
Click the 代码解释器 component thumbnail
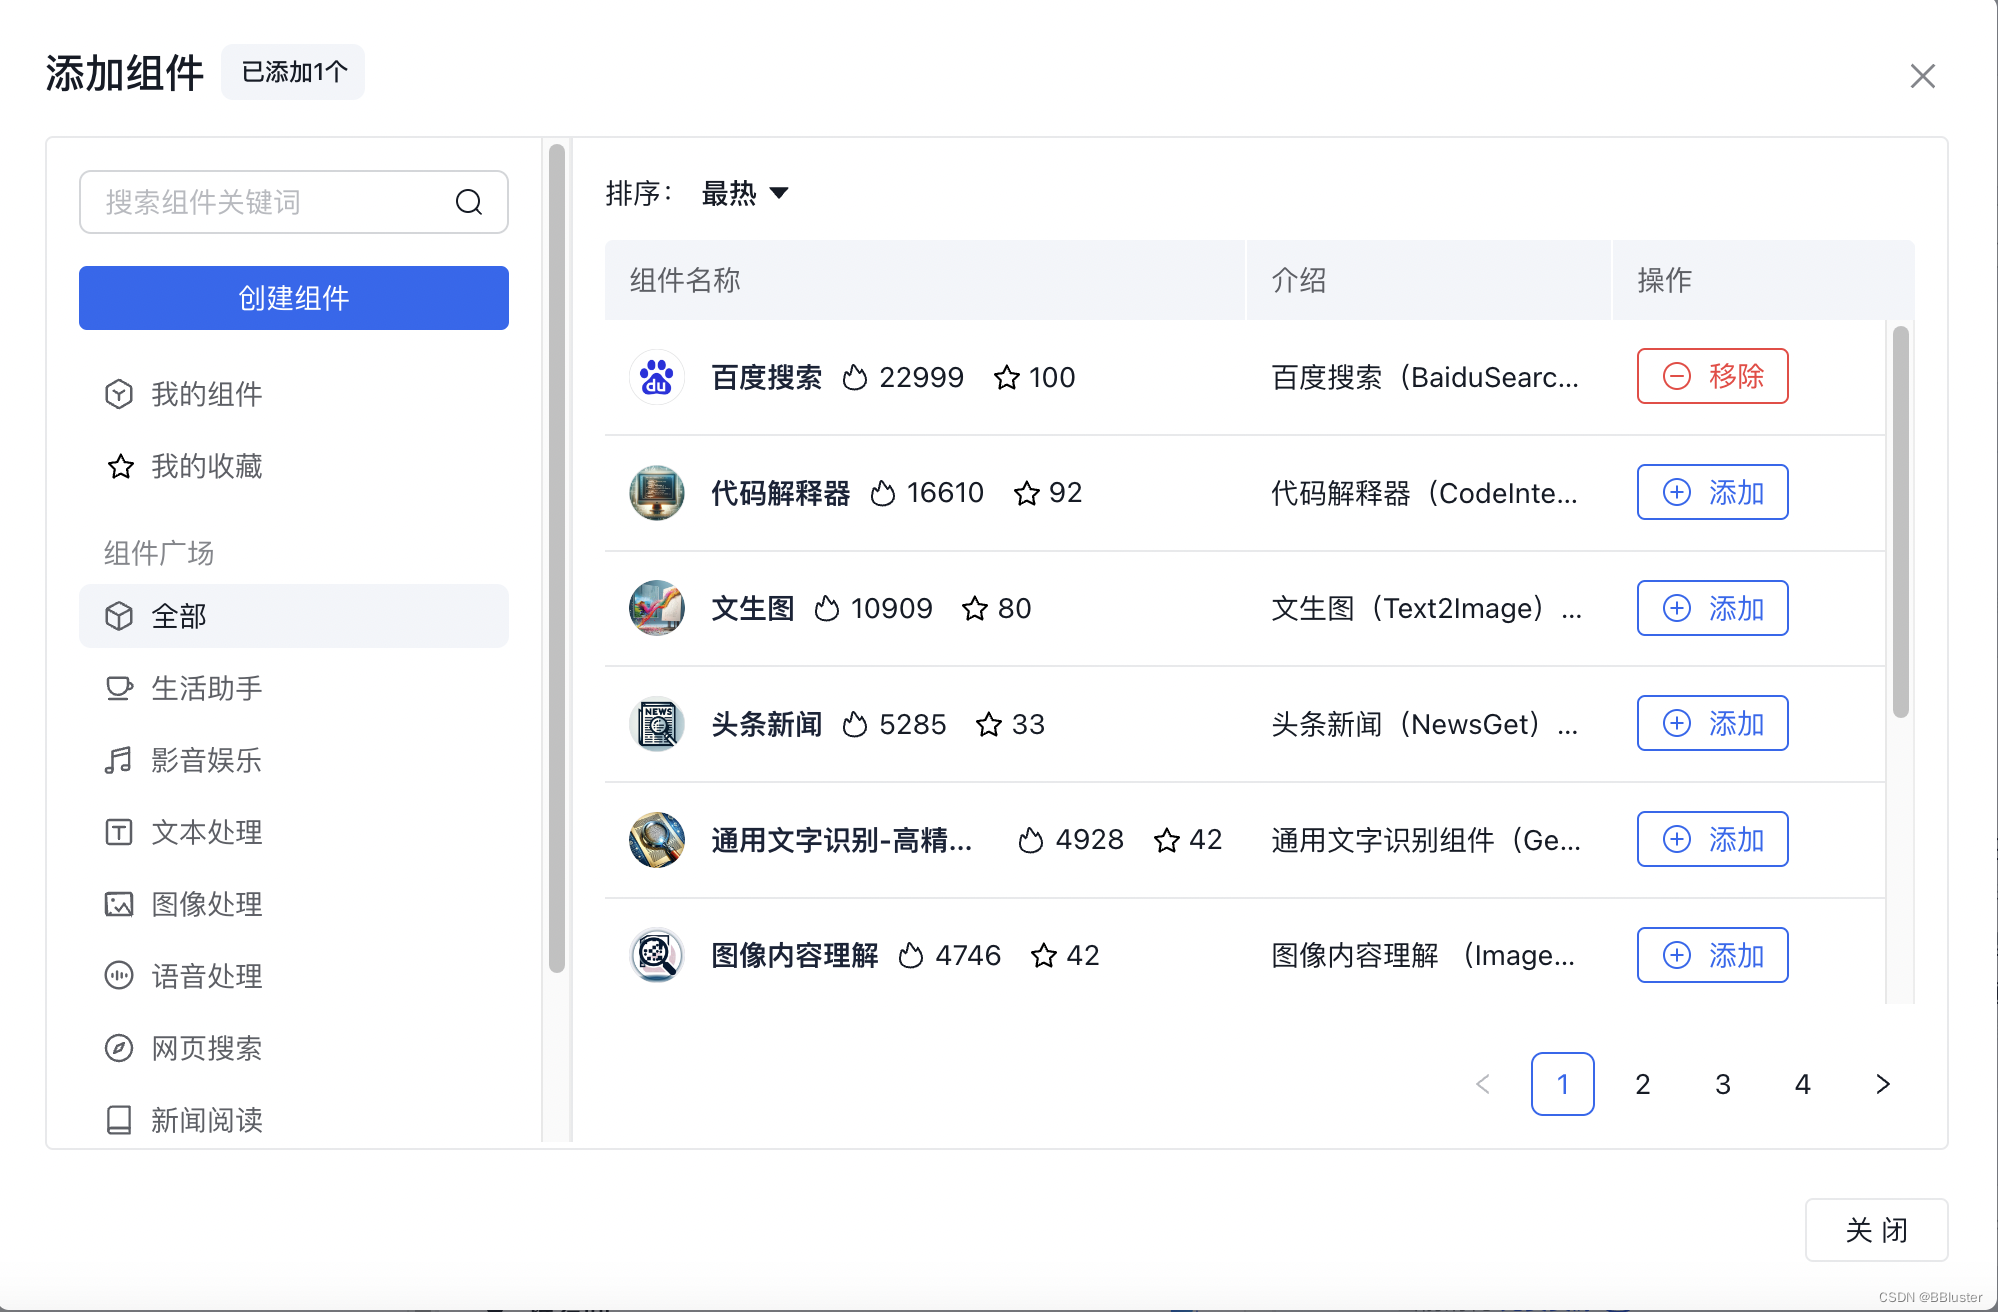tap(656, 492)
